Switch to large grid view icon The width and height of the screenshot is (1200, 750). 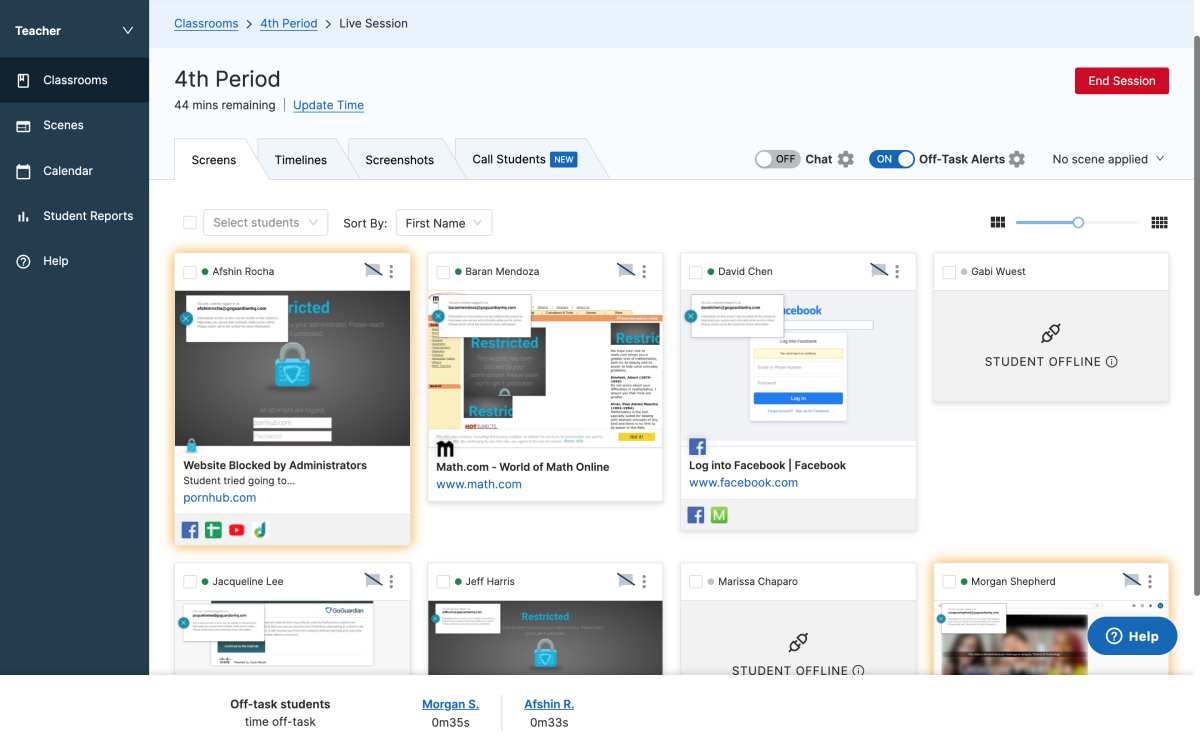(997, 222)
